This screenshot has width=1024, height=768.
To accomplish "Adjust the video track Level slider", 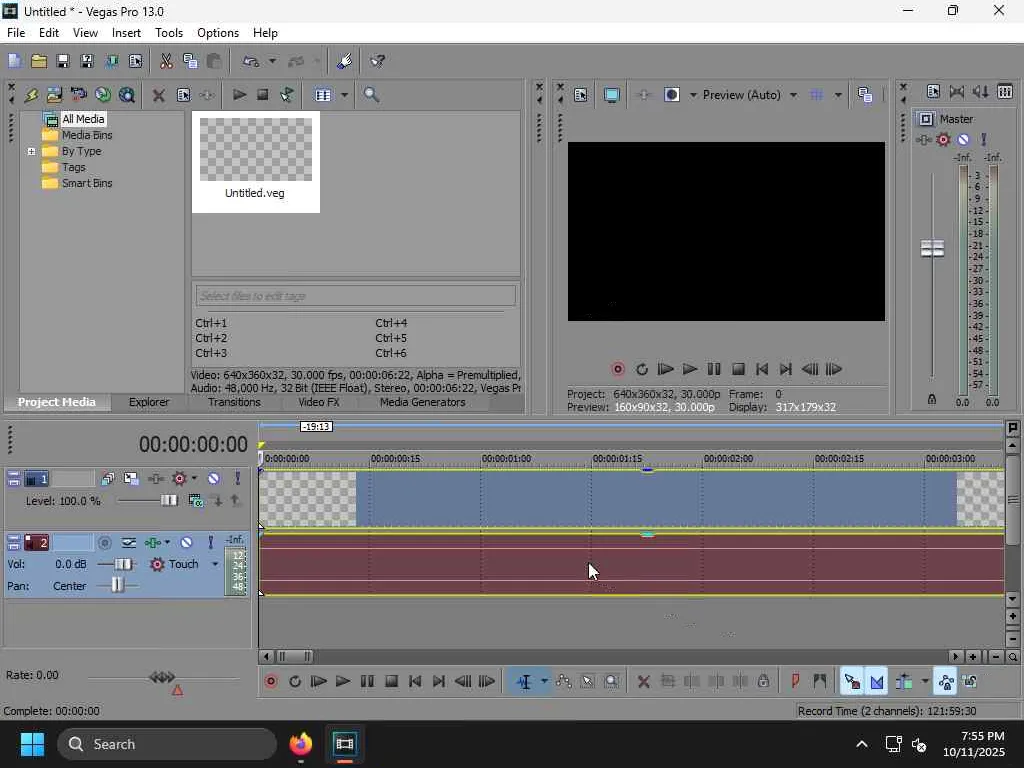I will [x=168, y=501].
